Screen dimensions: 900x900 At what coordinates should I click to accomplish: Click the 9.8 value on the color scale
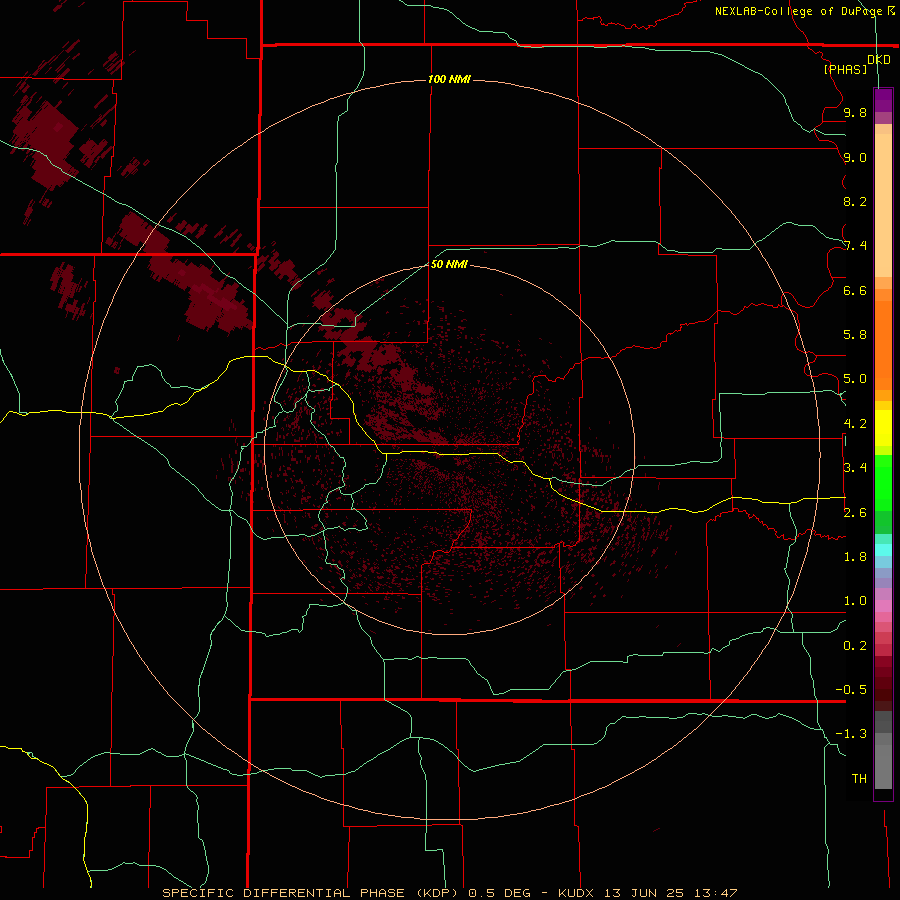coord(855,112)
